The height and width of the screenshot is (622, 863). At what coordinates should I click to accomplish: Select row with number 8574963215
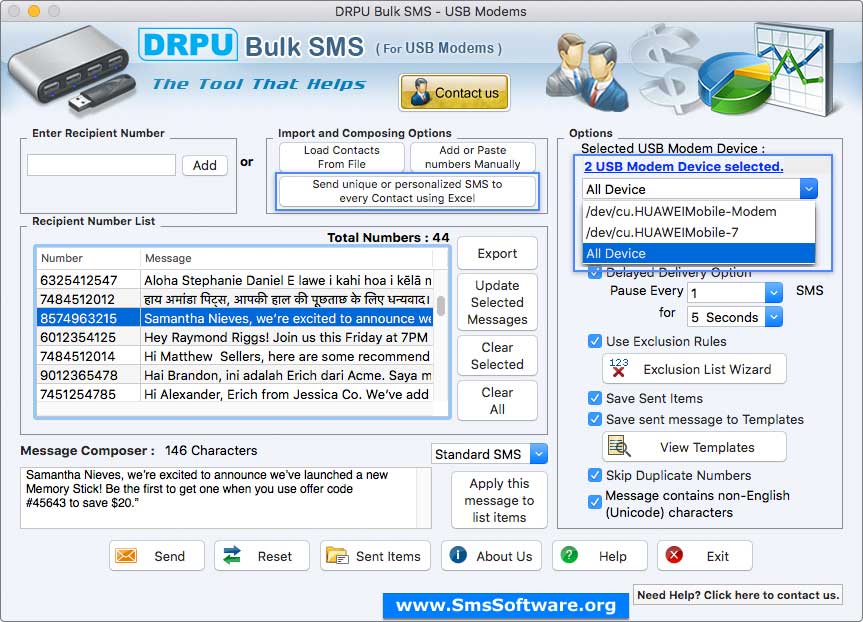[236, 318]
